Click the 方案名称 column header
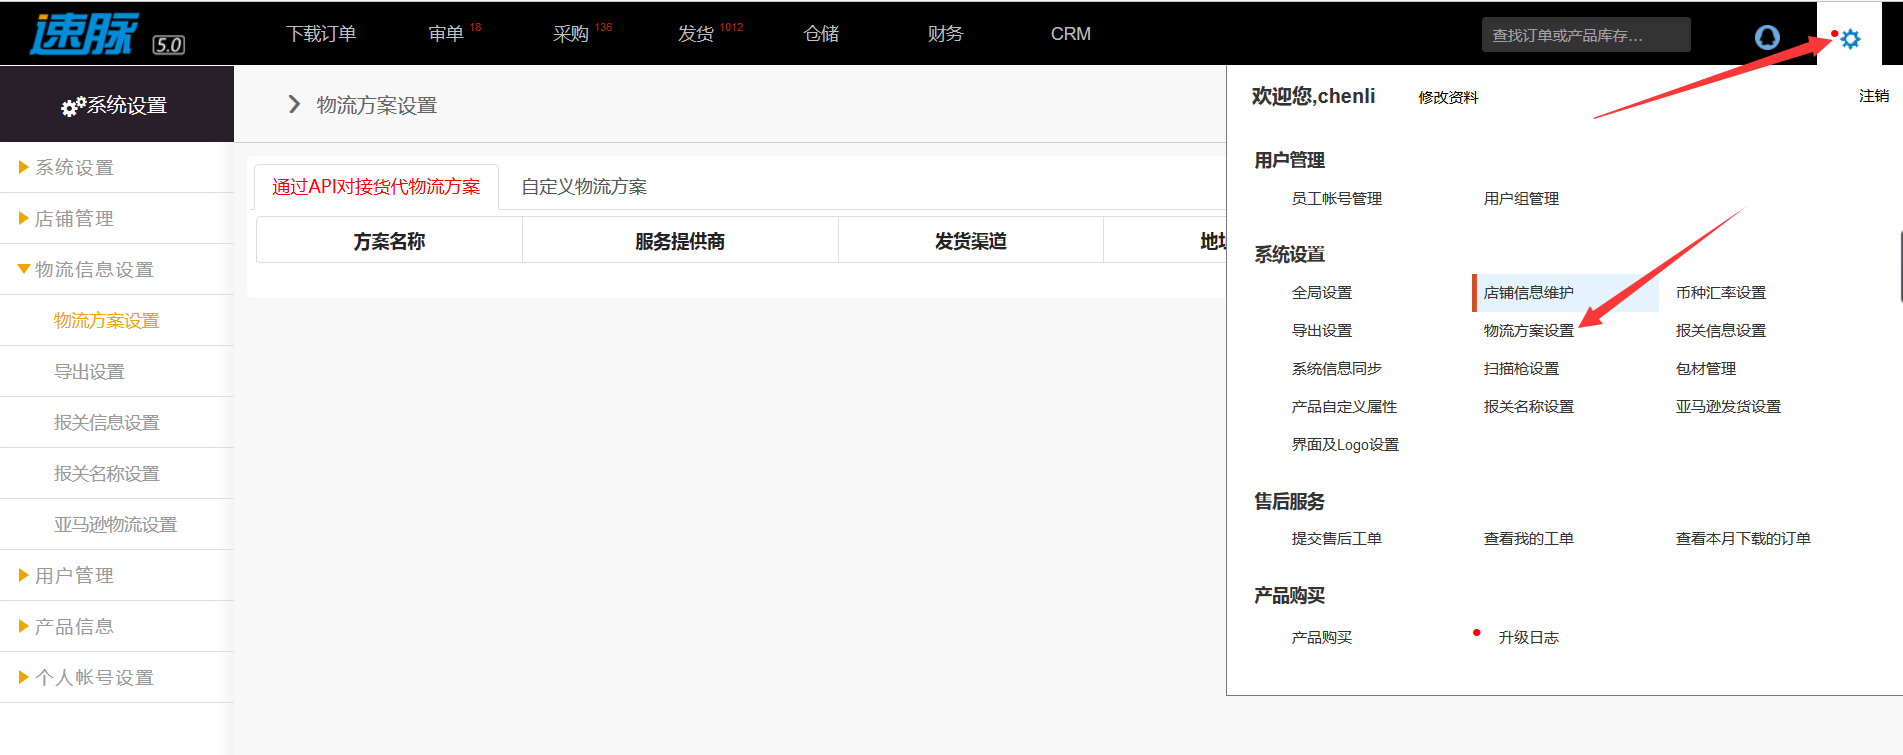Image resolution: width=1903 pixels, height=755 pixels. click(389, 241)
